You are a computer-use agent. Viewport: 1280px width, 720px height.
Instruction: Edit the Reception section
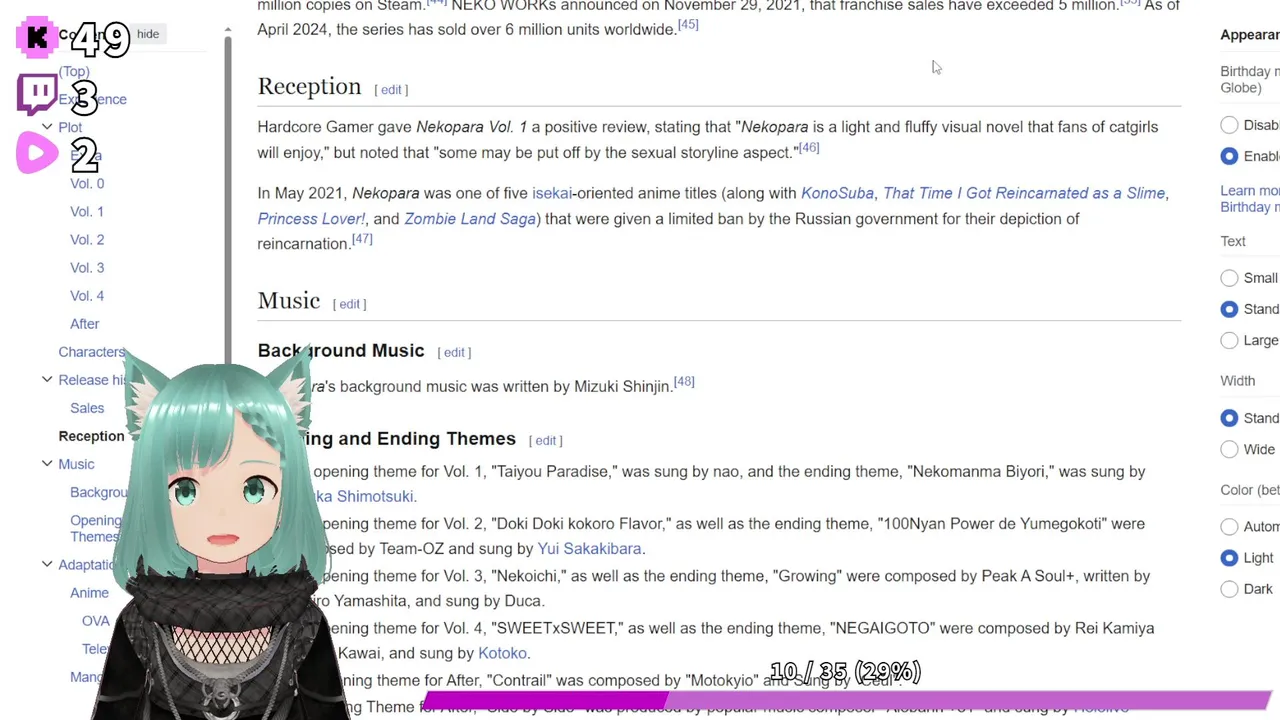(x=391, y=90)
